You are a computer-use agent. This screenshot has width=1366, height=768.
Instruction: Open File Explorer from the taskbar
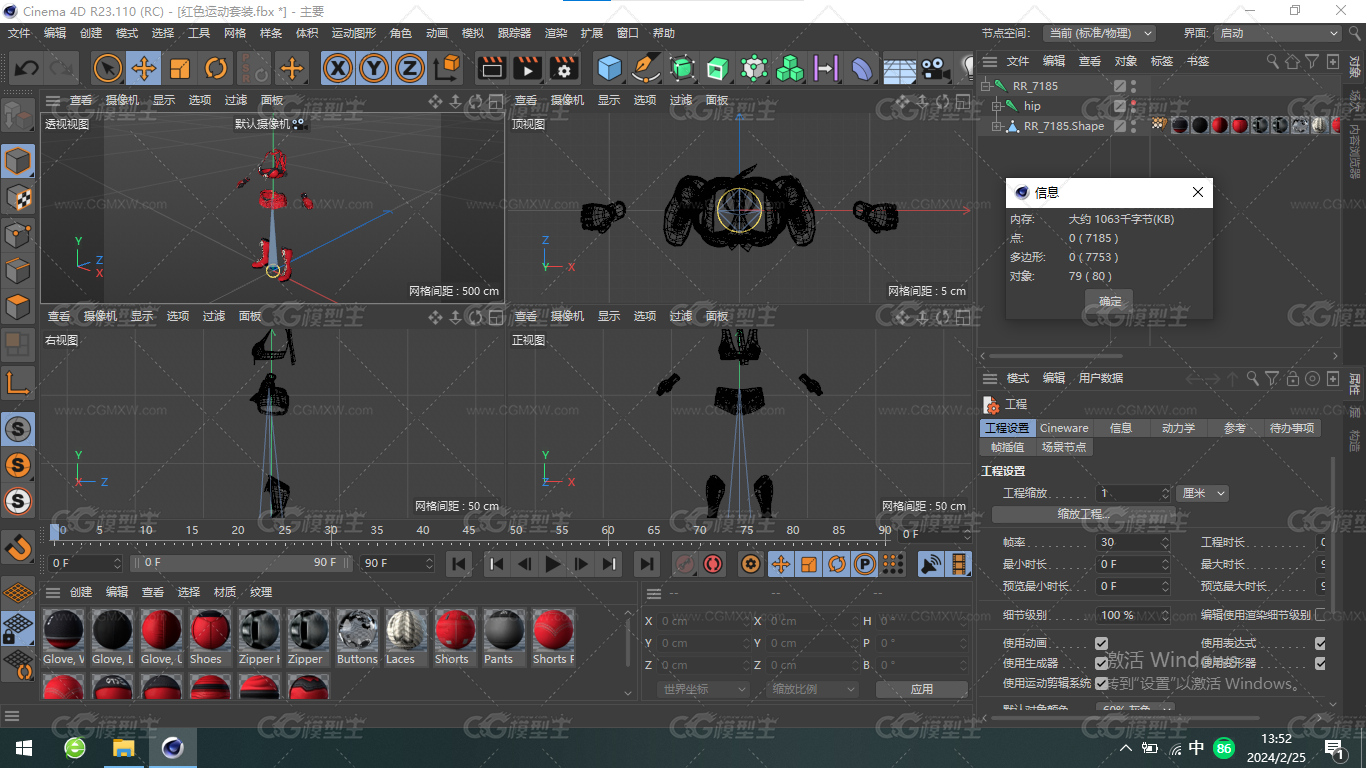(124, 748)
